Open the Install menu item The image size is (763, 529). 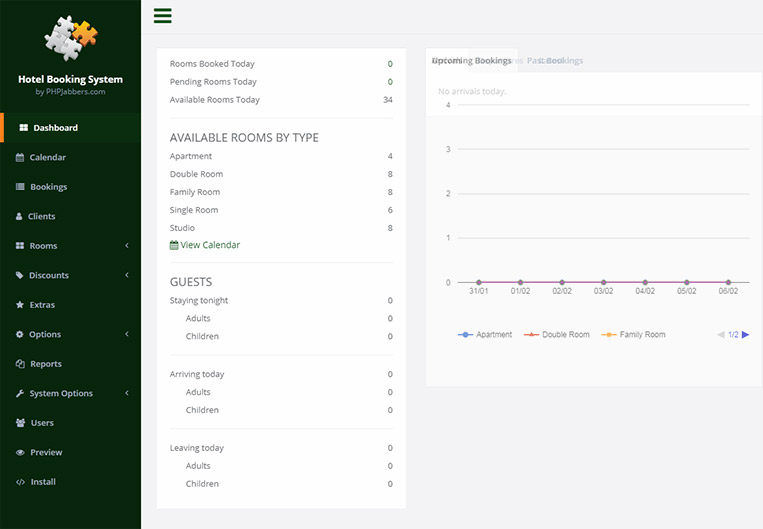click(x=71, y=482)
